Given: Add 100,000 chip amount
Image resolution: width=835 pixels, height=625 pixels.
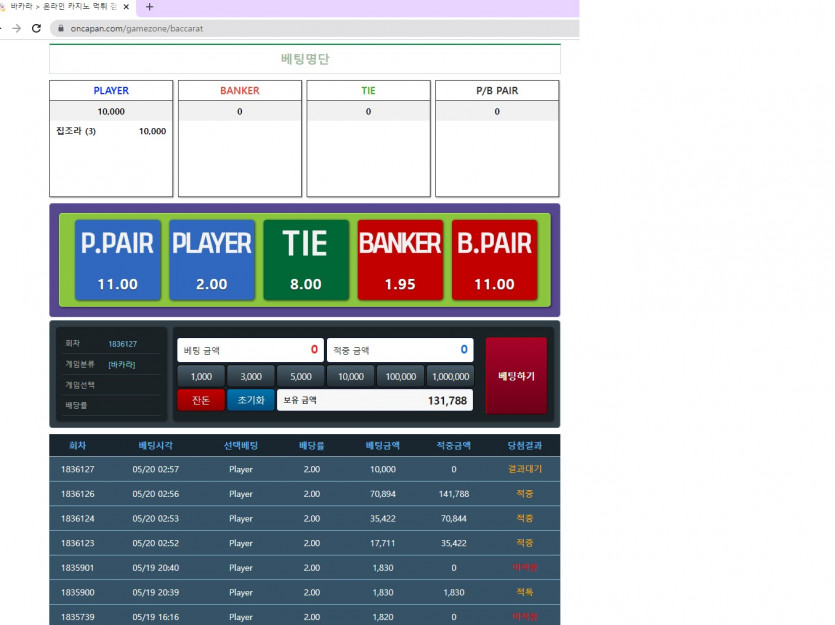Looking at the screenshot, I should tap(400, 376).
